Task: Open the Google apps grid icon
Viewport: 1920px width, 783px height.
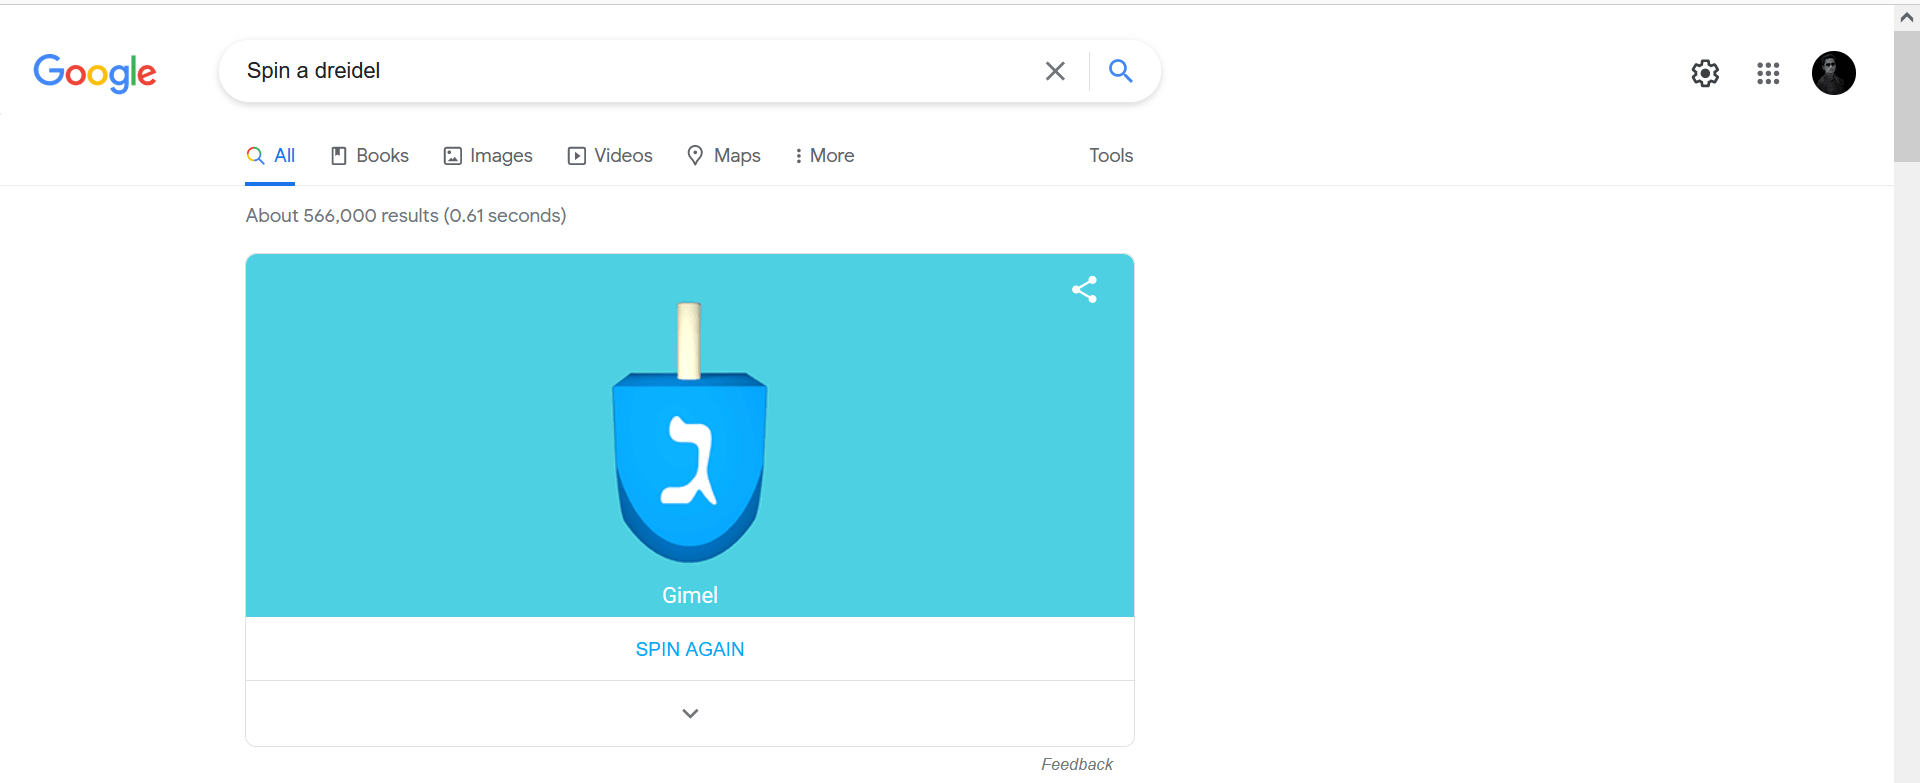Action: tap(1768, 73)
